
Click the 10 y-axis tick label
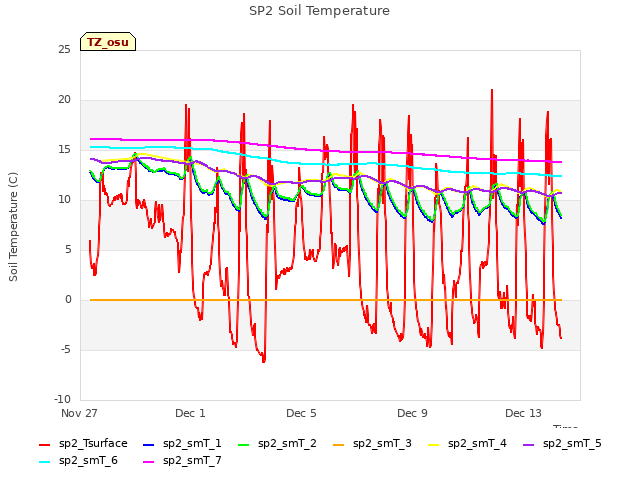tap(64, 200)
